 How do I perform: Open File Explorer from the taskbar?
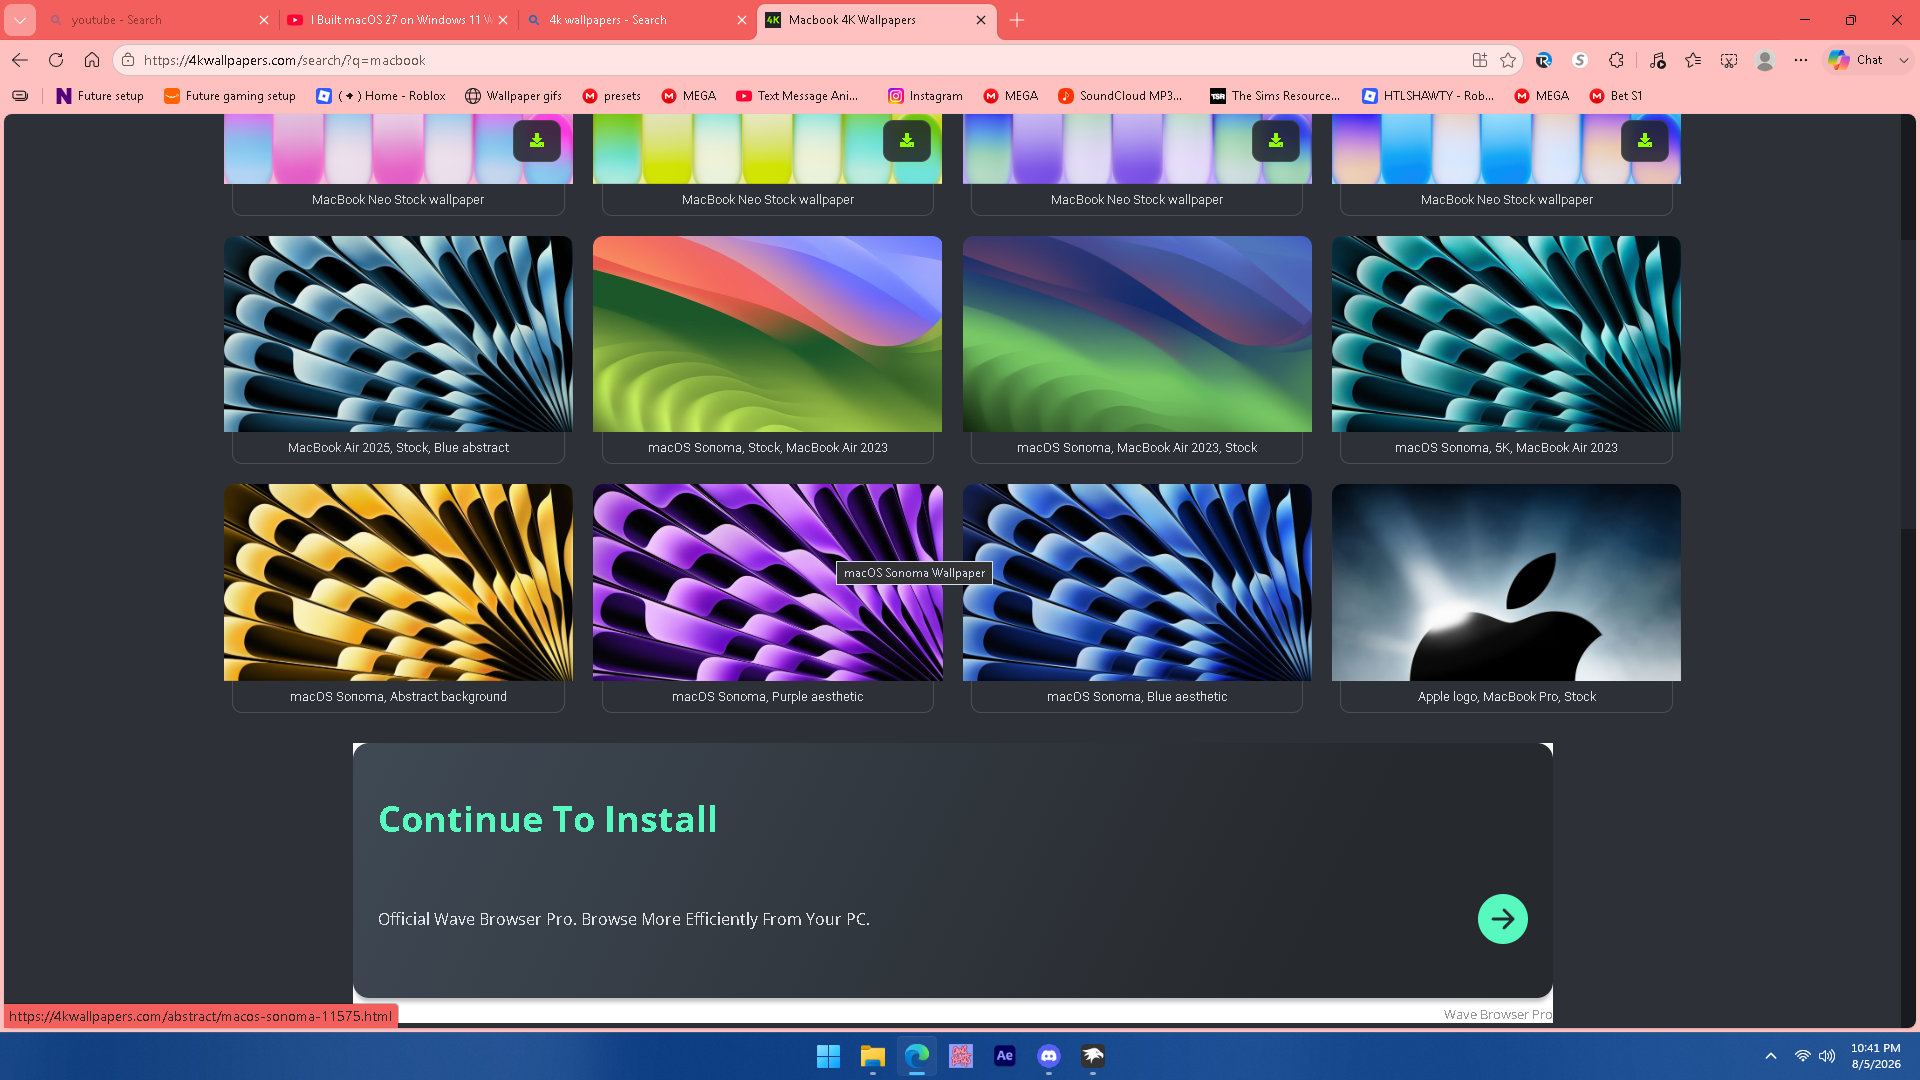tap(873, 1056)
